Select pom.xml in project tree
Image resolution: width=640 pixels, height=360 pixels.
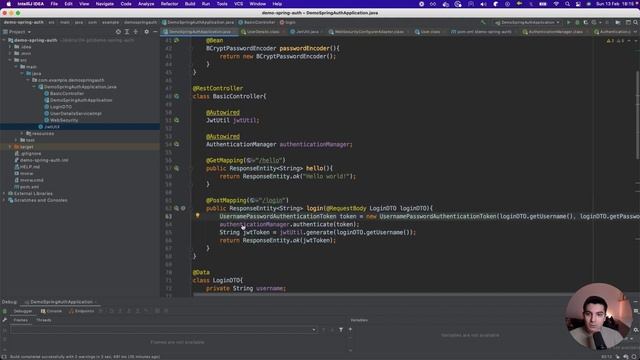[27, 187]
